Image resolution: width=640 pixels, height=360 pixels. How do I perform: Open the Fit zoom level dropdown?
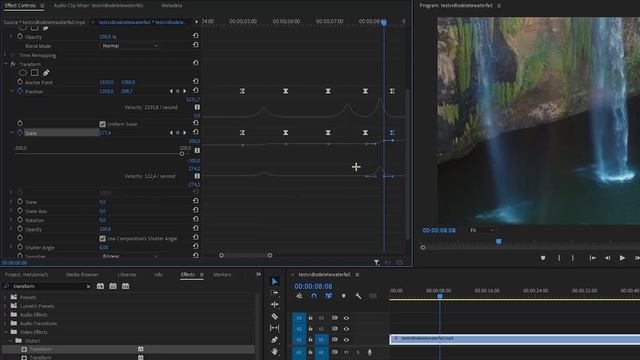point(482,230)
